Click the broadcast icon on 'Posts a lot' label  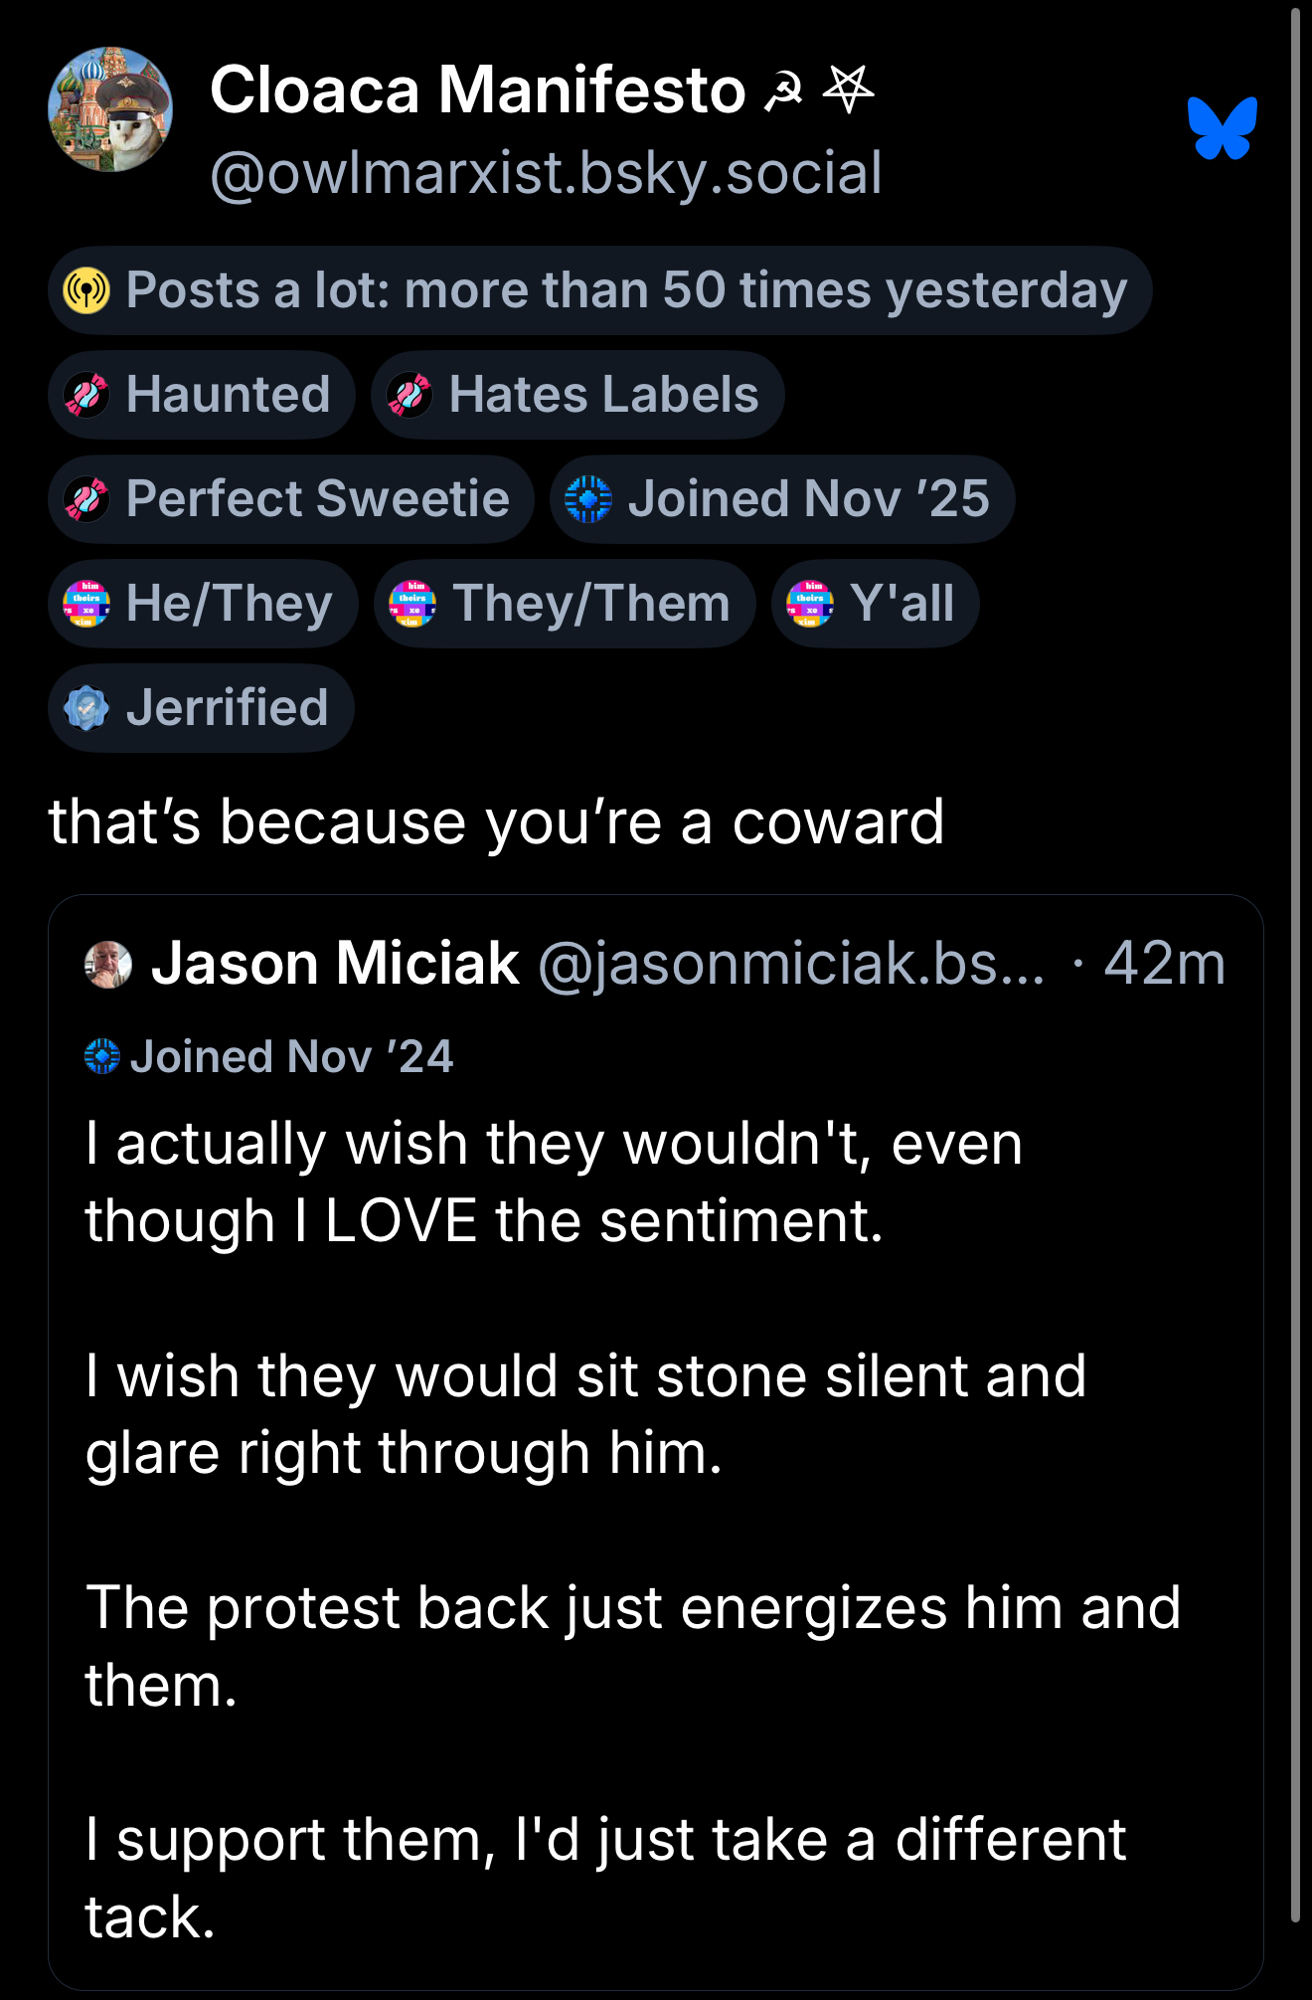(87, 291)
